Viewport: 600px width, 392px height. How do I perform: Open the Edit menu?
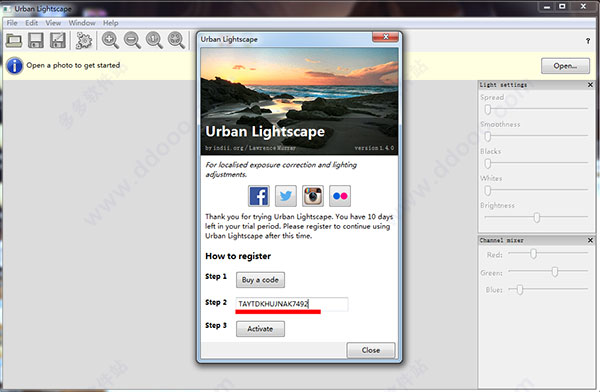32,23
